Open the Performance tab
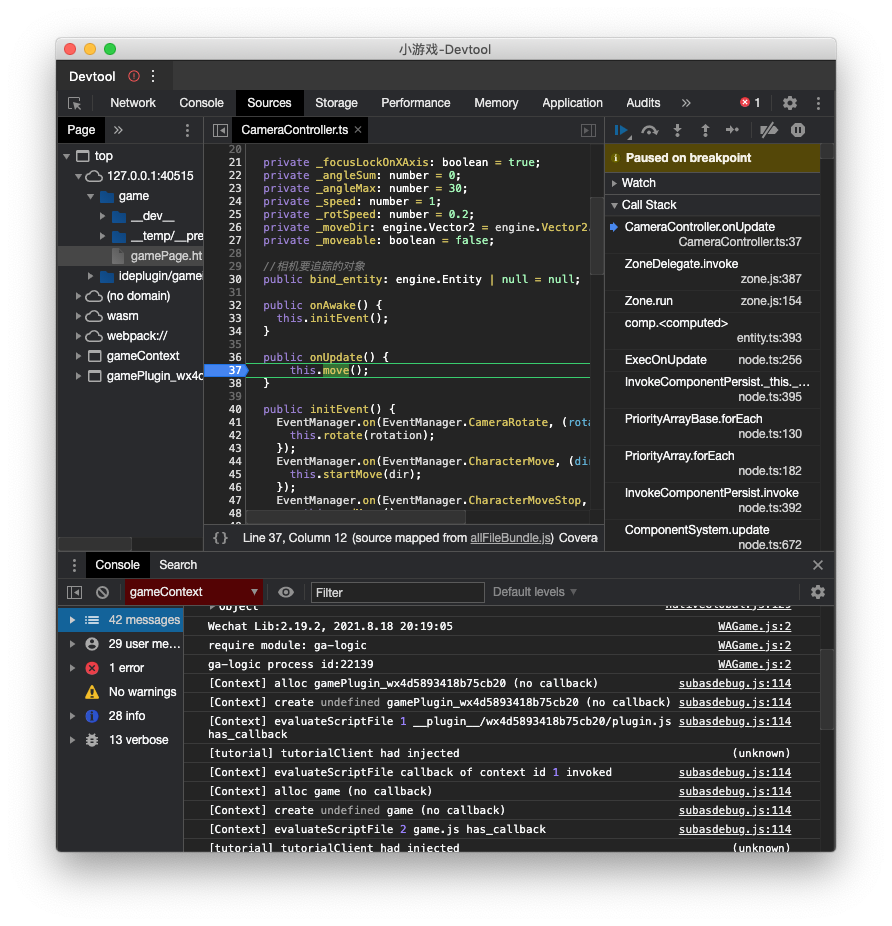892x926 pixels. tap(415, 103)
